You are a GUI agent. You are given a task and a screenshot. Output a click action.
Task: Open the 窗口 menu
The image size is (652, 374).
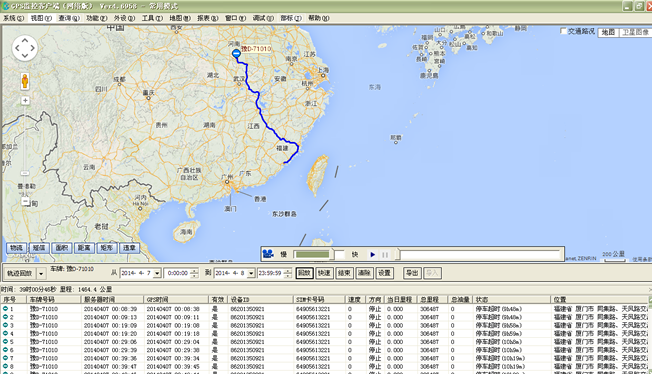235,18
